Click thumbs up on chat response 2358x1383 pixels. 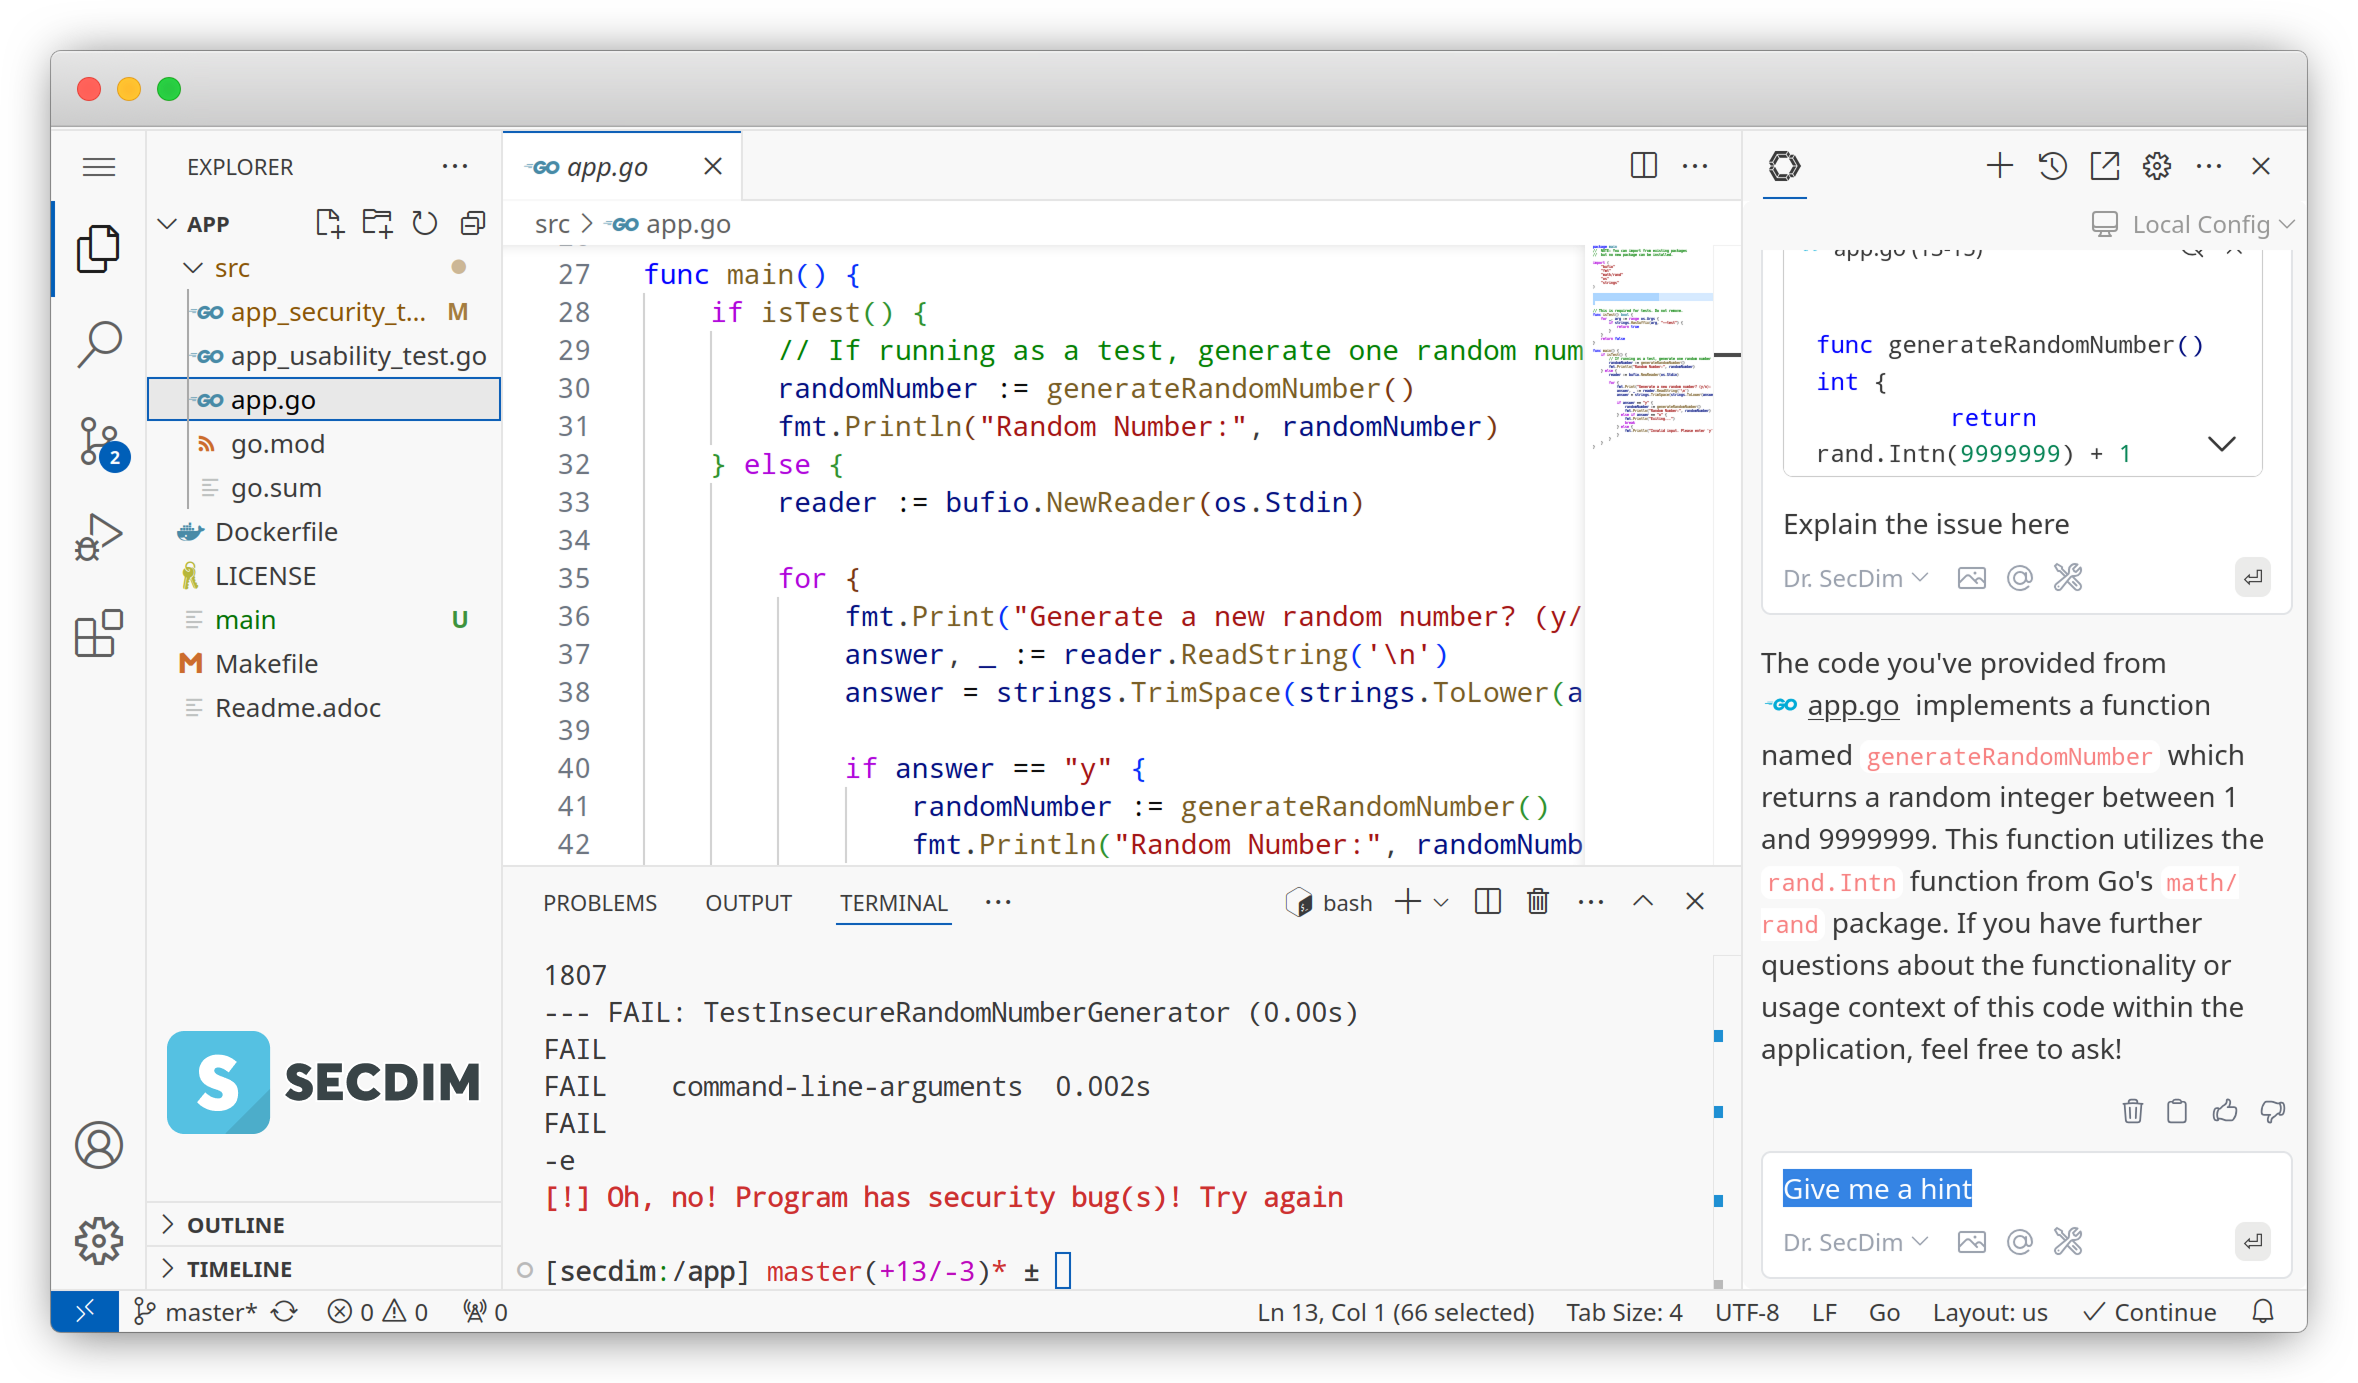[2225, 1111]
